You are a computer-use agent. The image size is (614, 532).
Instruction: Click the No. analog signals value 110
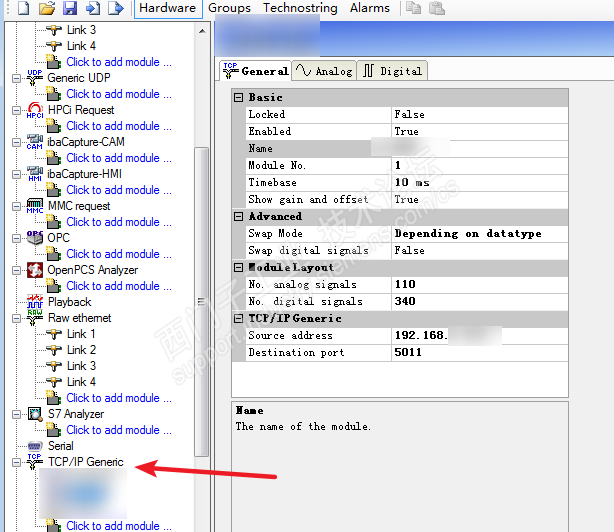coord(480,285)
